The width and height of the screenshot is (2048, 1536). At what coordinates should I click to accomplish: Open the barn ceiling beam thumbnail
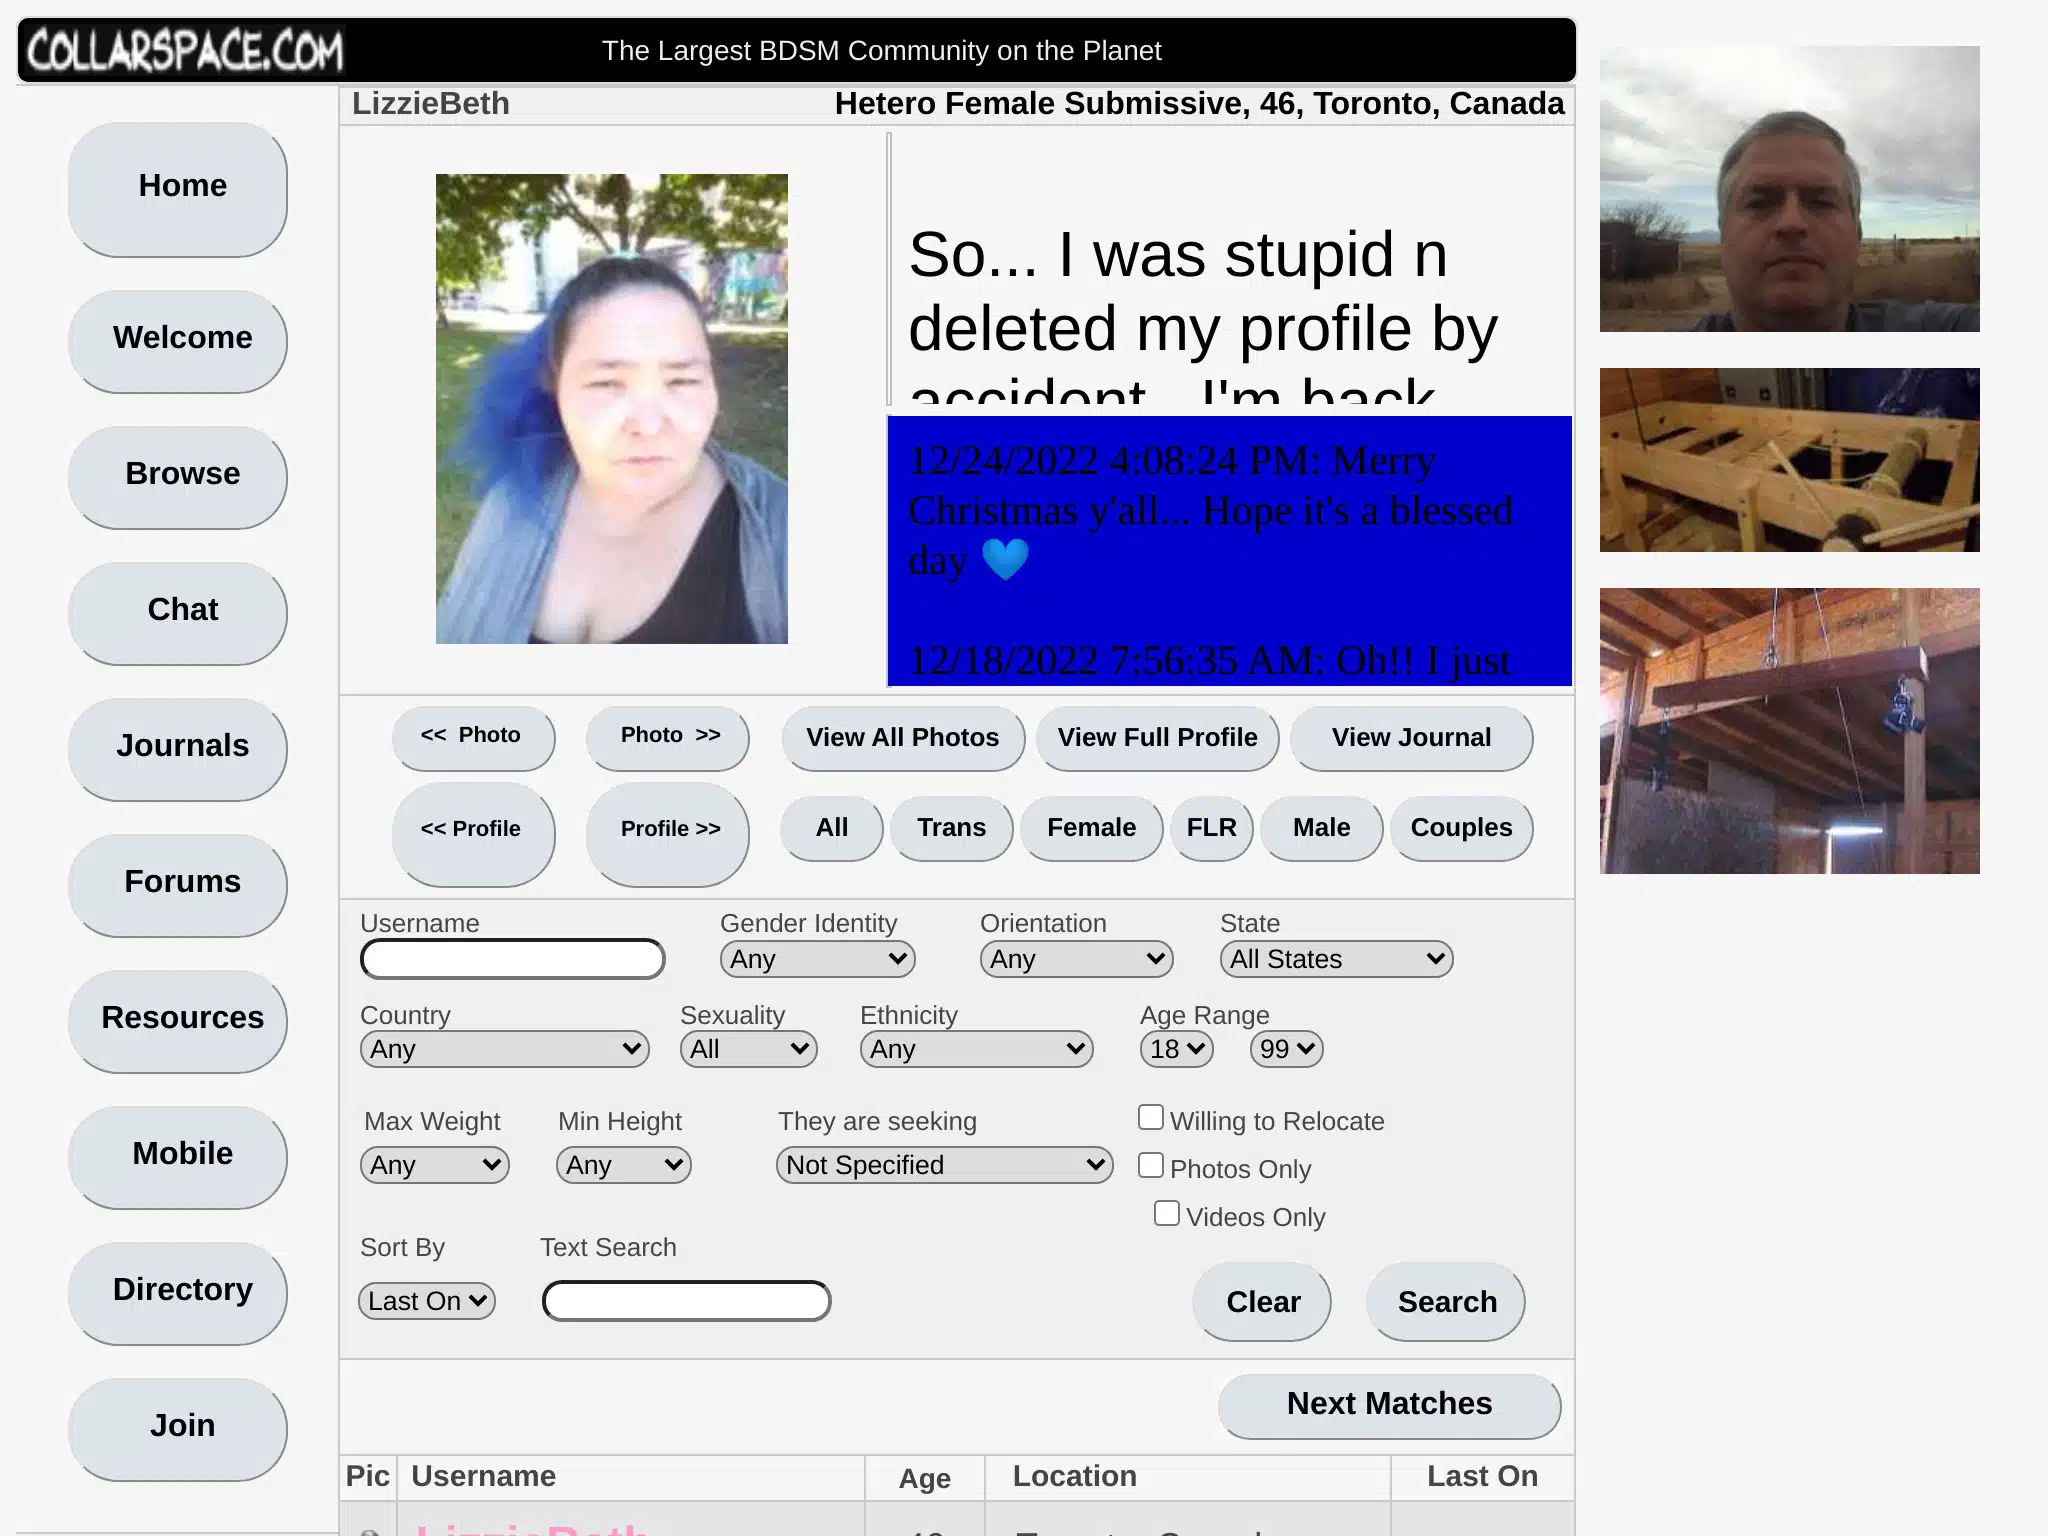pyautogui.click(x=1788, y=731)
